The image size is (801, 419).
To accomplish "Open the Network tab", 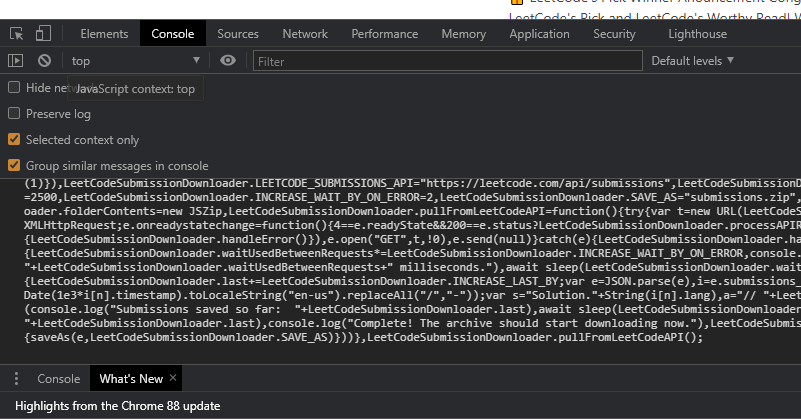I will point(305,34).
